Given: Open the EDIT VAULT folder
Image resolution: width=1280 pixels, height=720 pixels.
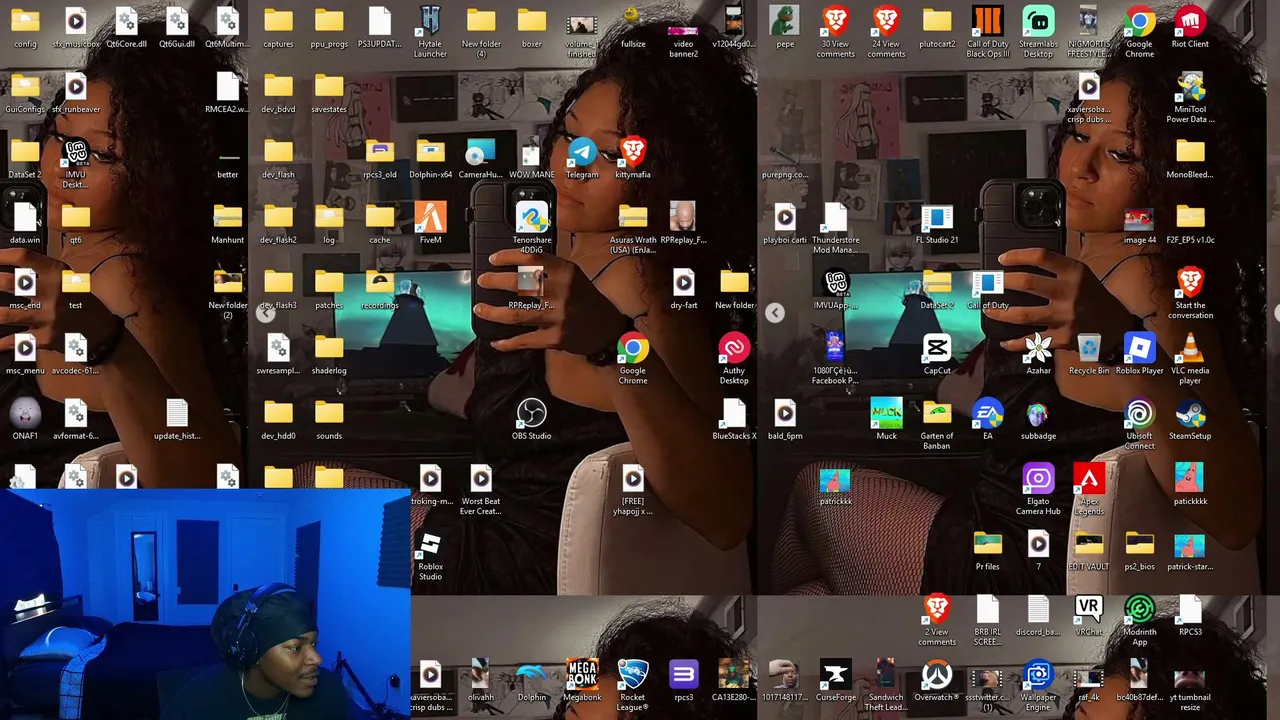Looking at the screenshot, I should 1089,550.
